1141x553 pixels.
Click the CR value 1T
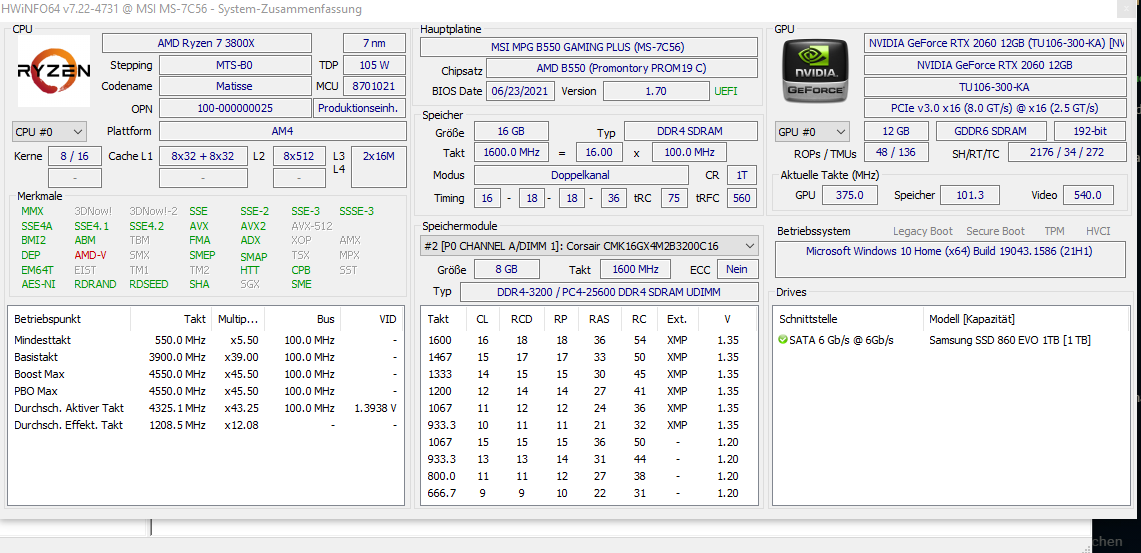[742, 175]
